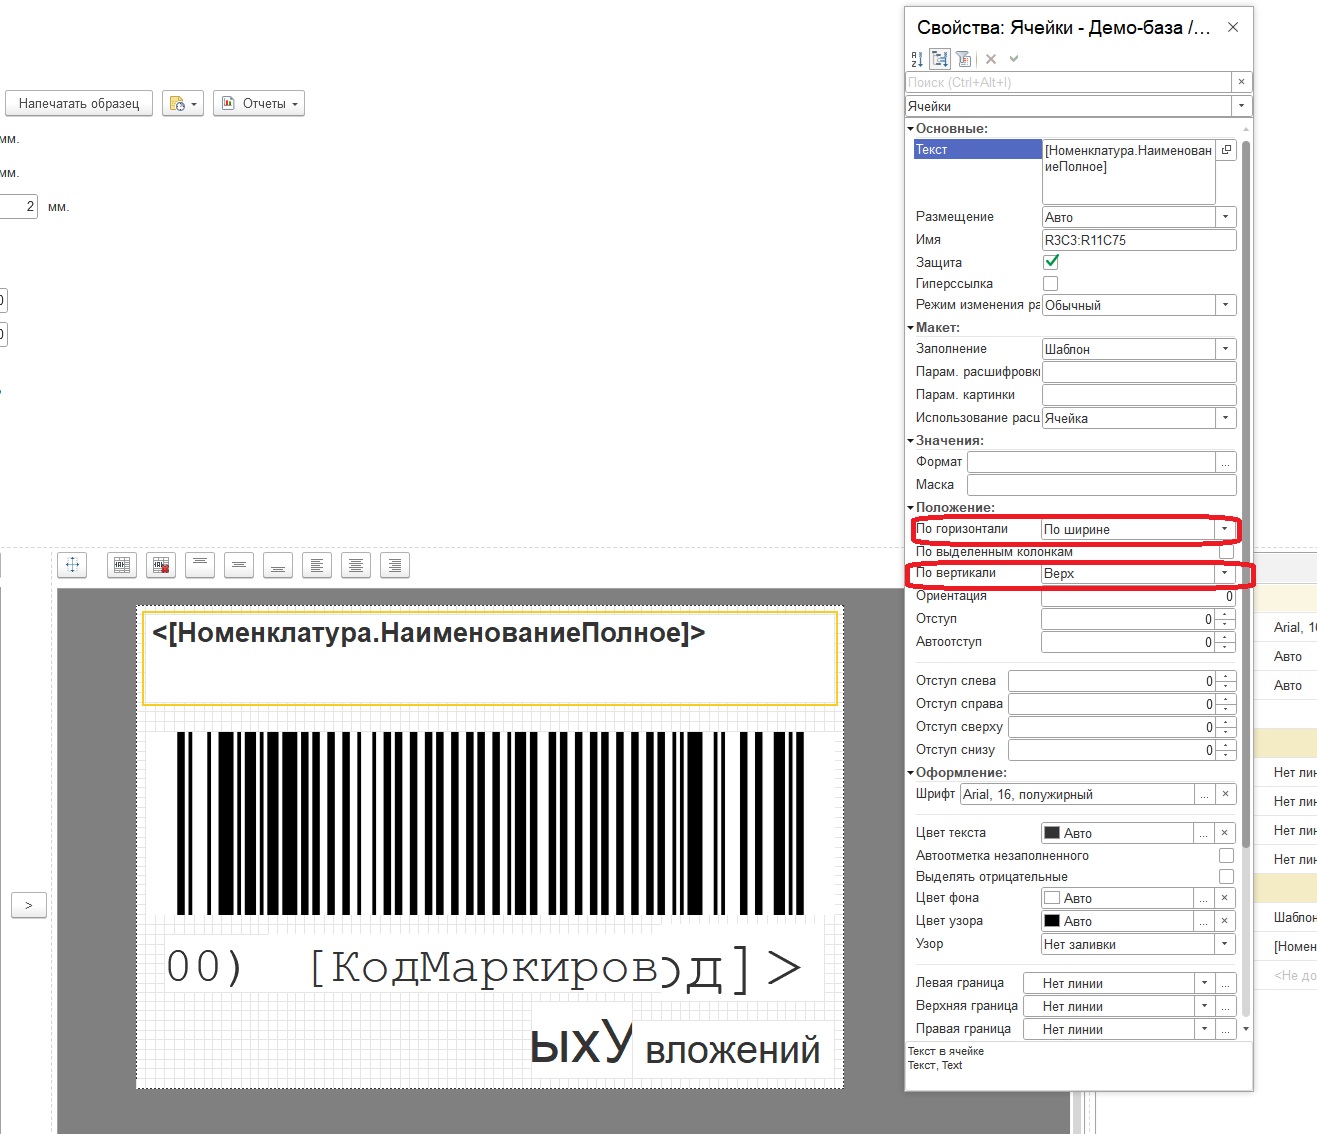Open the Левая граница line style dropdown
The height and width of the screenshot is (1134, 1317).
tap(1205, 983)
